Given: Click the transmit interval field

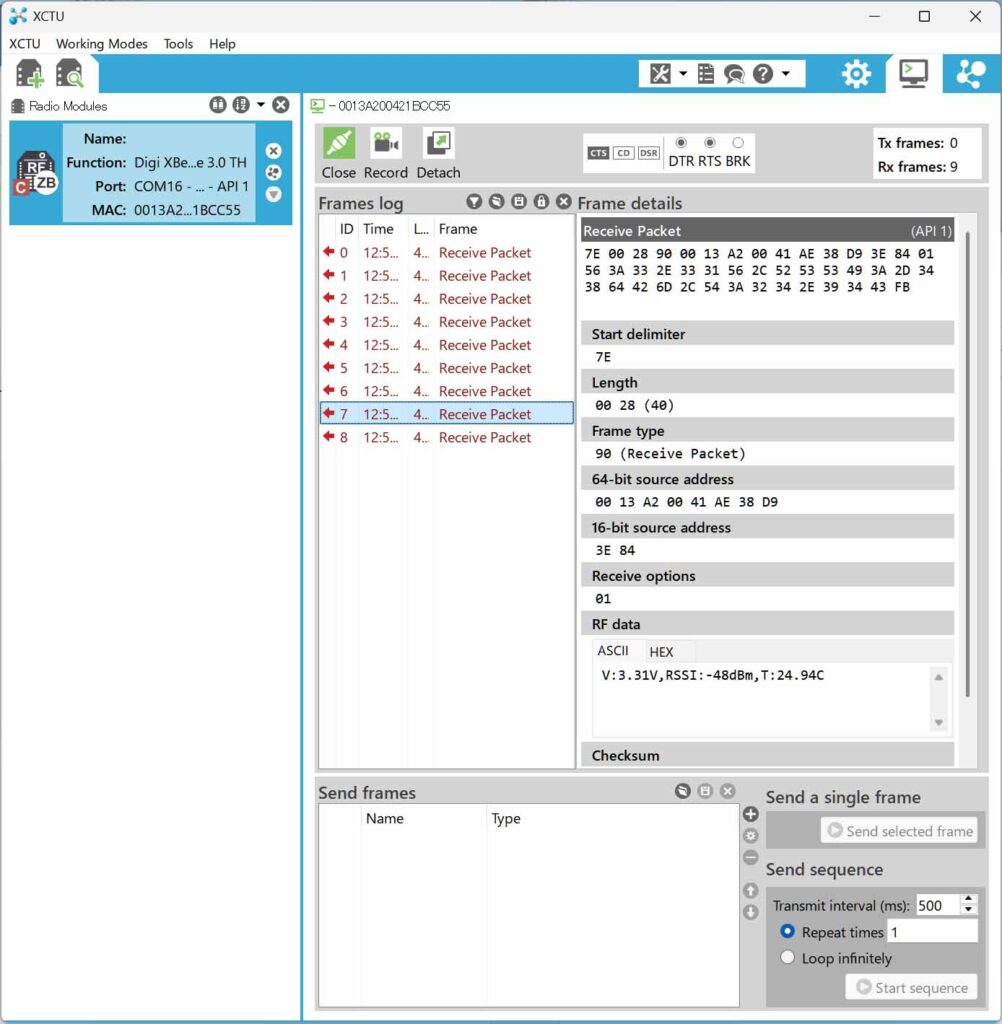Looking at the screenshot, I should click(x=937, y=905).
